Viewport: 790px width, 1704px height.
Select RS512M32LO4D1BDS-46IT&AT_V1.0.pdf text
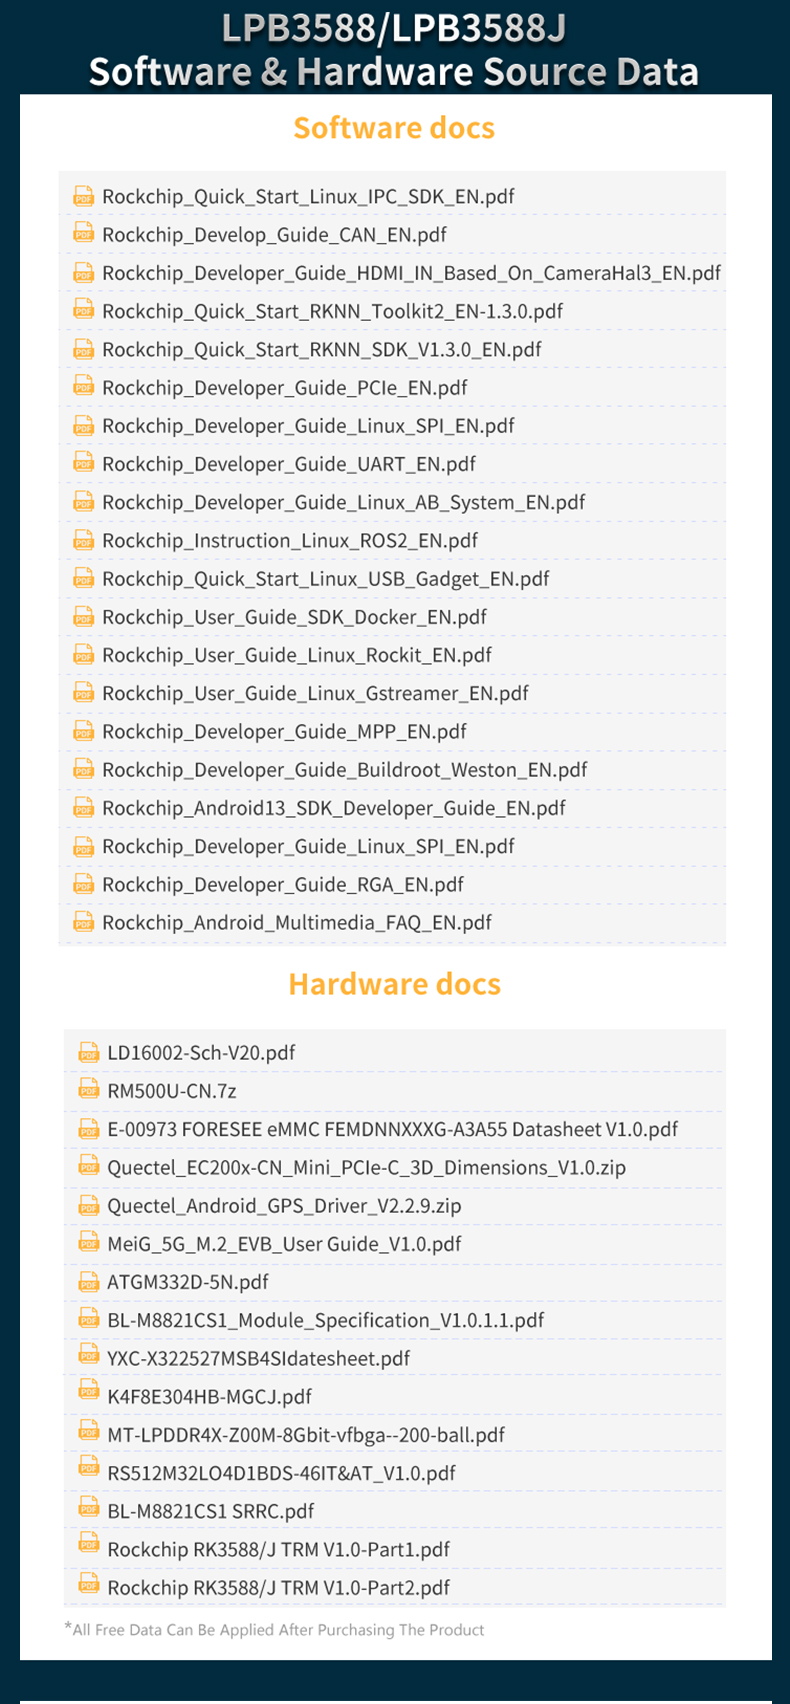click(x=281, y=1473)
